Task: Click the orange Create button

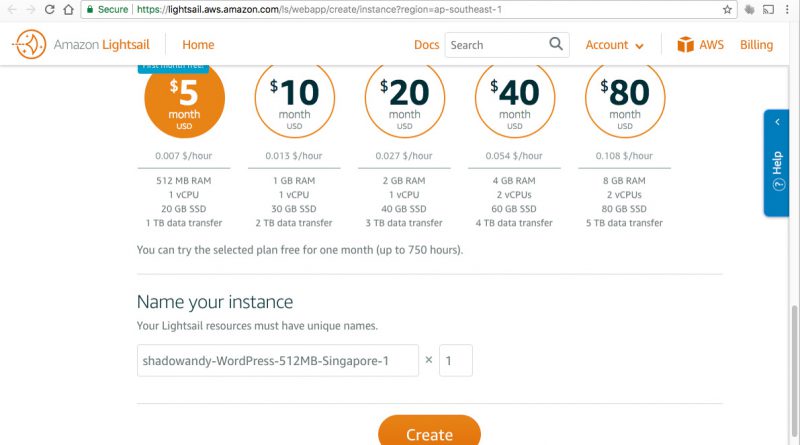Action: pos(429,431)
